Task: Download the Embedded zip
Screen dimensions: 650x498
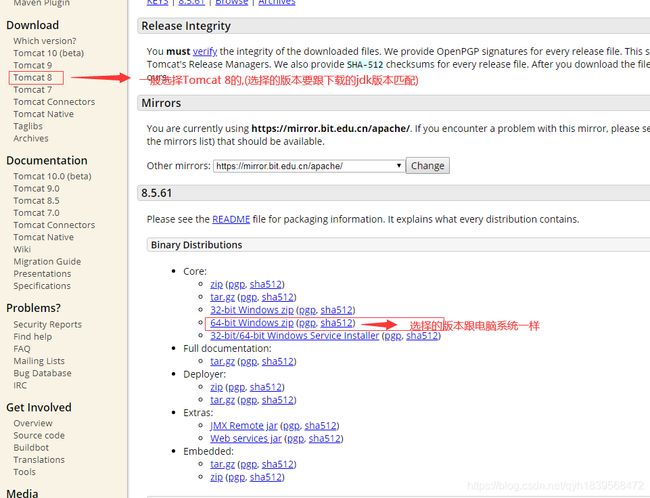Action: pos(216,477)
